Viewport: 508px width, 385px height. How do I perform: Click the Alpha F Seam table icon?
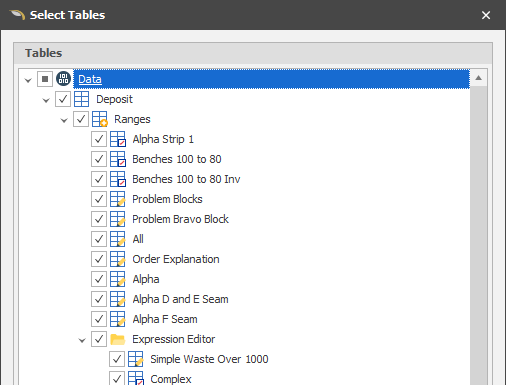click(118, 319)
